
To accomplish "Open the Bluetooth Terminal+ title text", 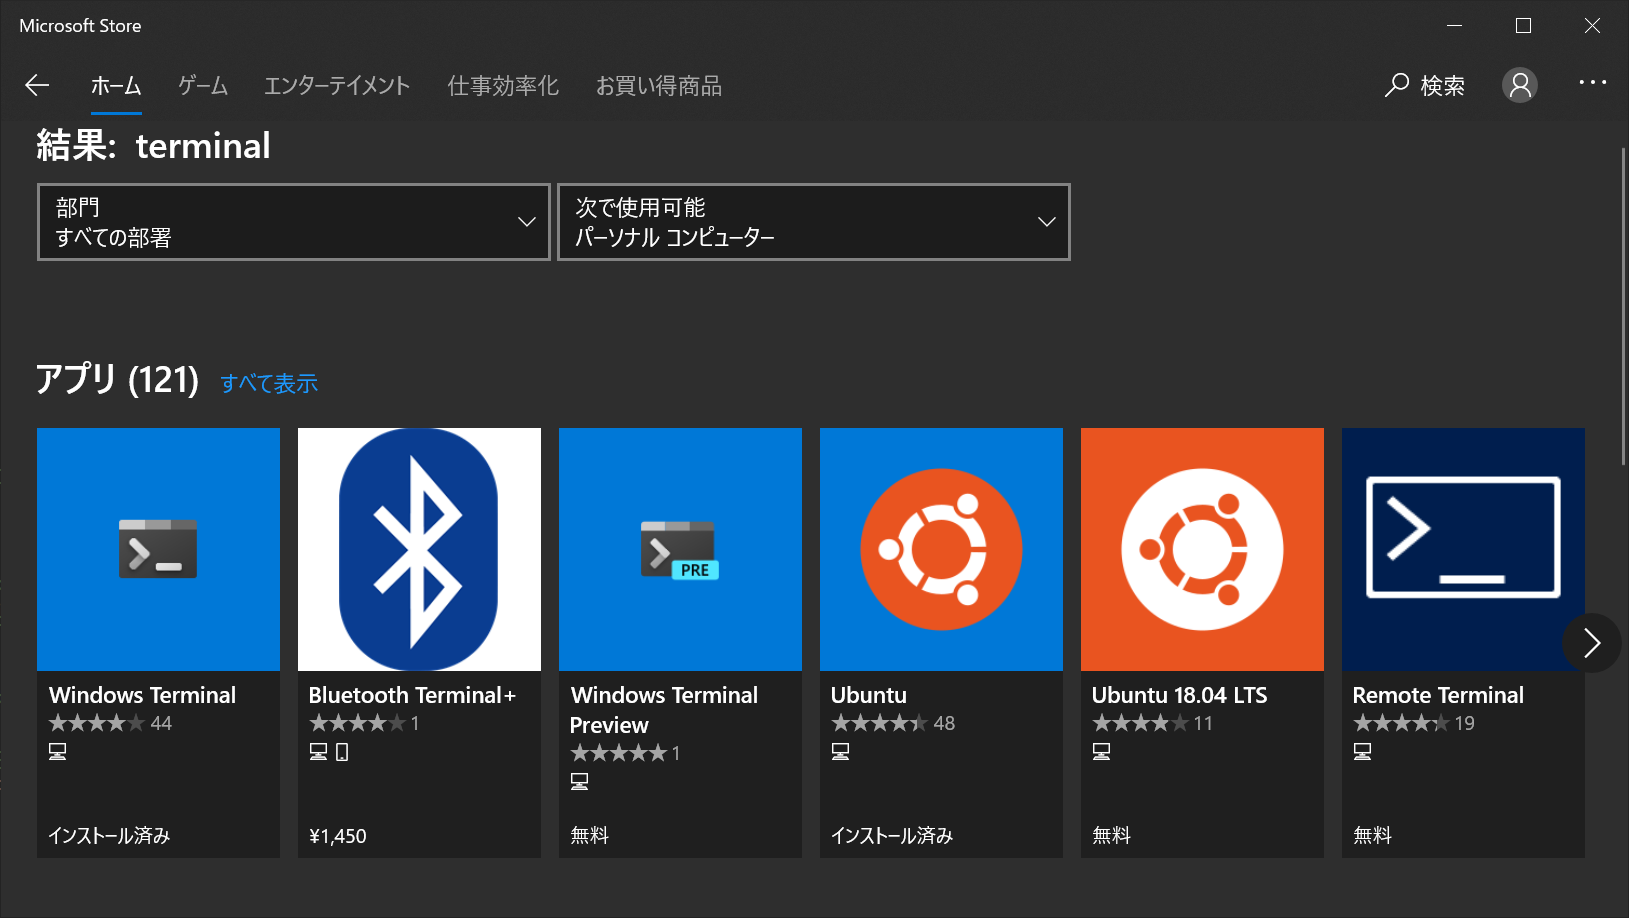I will 413,695.
